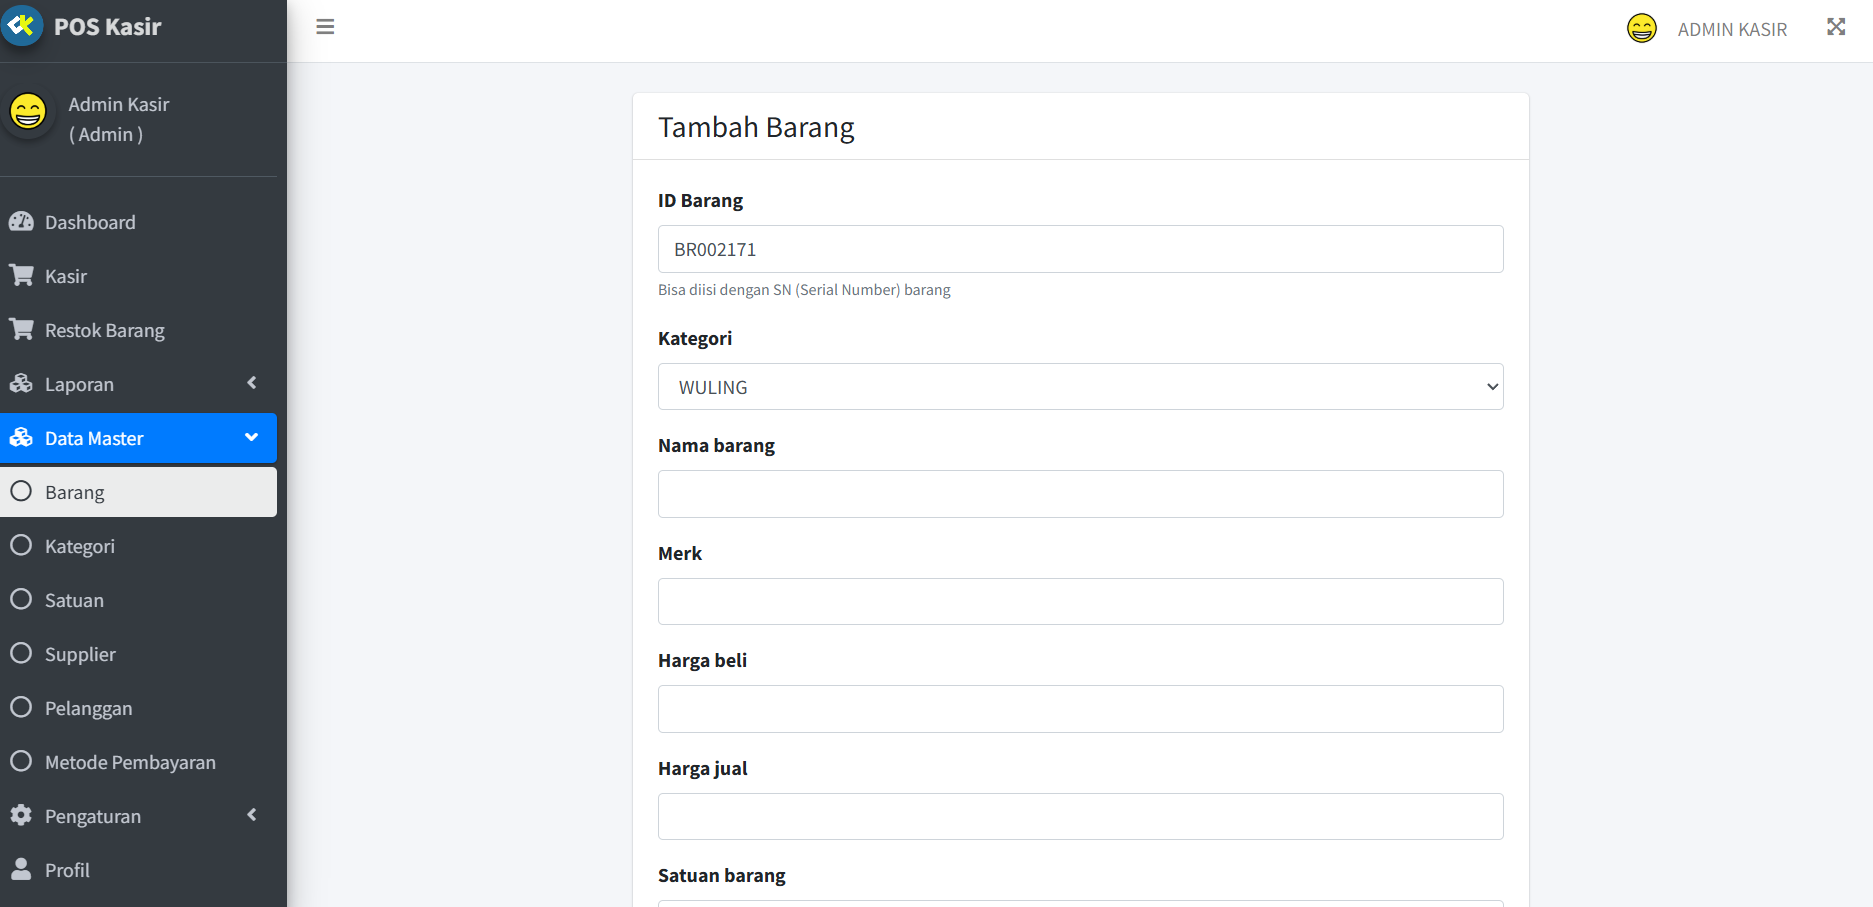This screenshot has width=1873, height=907.
Task: Expand the Laporan menu chevron
Action: click(x=252, y=383)
